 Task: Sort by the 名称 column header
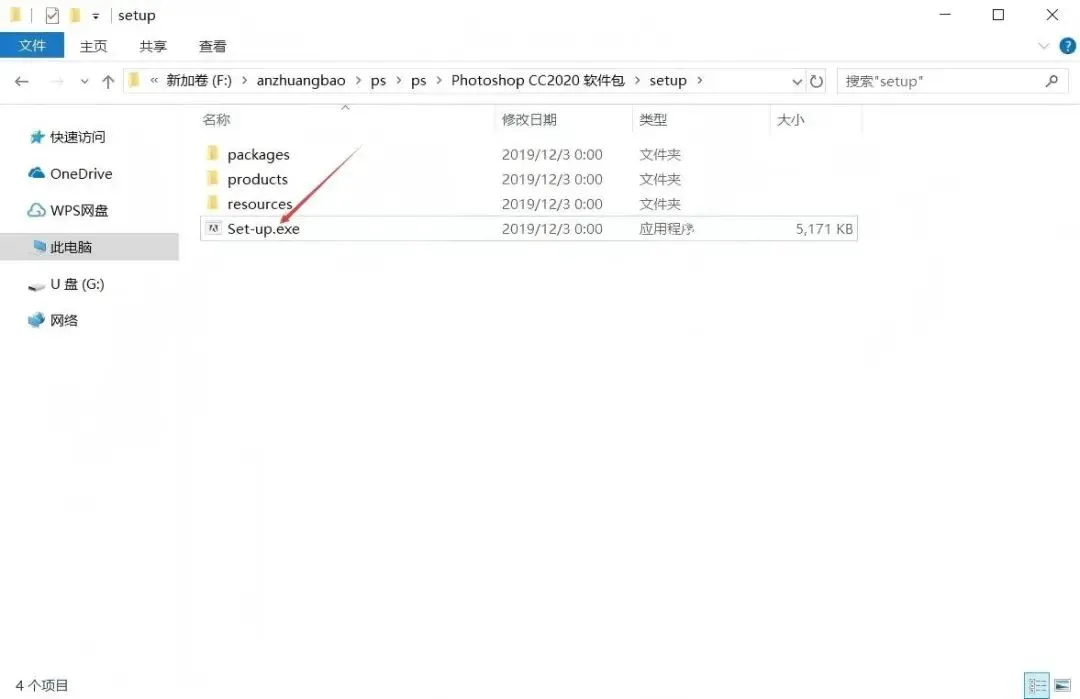pos(216,120)
